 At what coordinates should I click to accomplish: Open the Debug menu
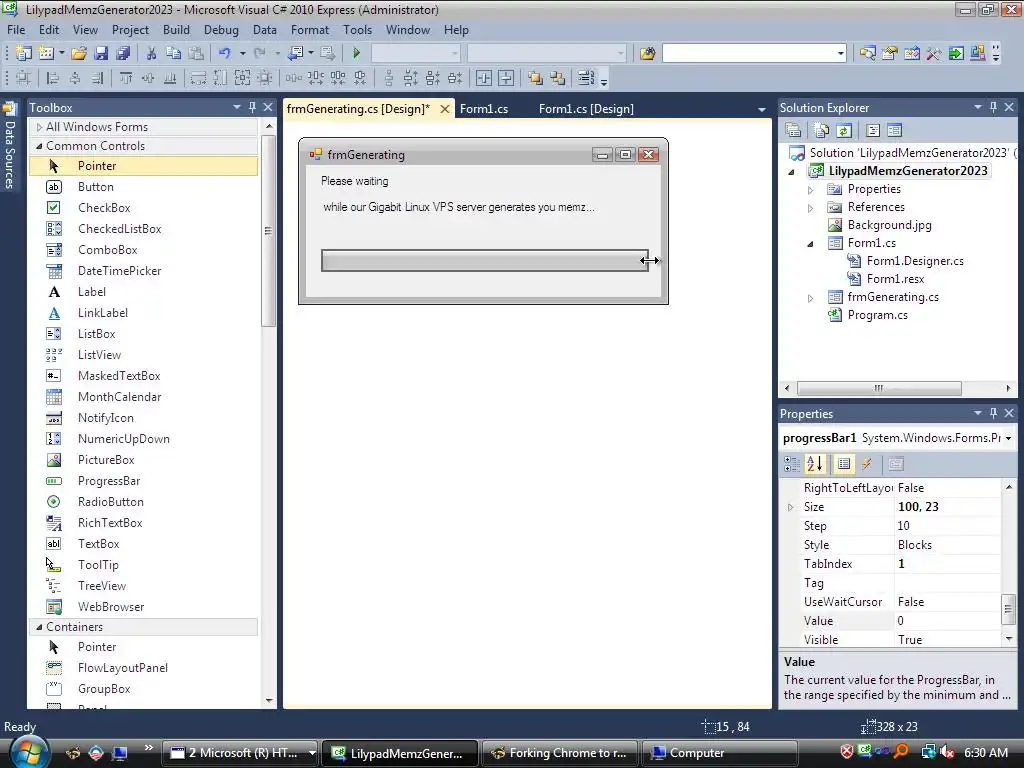tap(221, 30)
